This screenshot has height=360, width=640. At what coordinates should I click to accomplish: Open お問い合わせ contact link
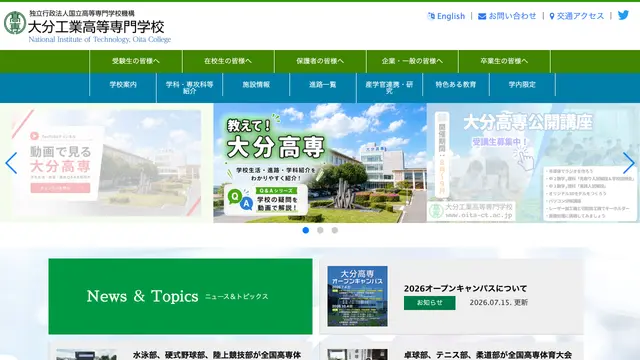(507, 16)
